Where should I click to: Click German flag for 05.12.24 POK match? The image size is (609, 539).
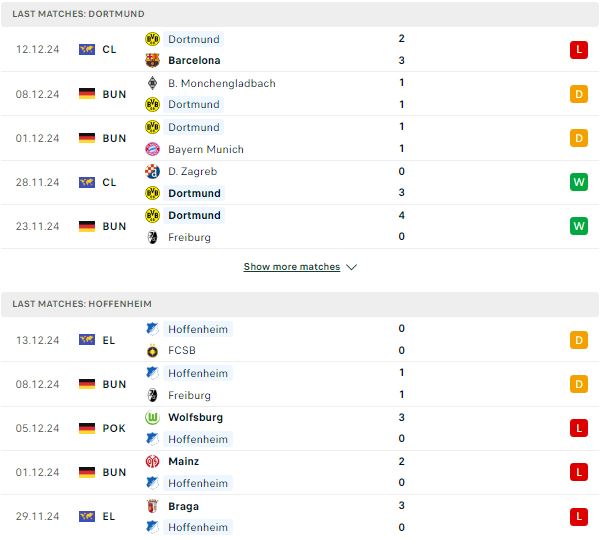[x=87, y=428]
